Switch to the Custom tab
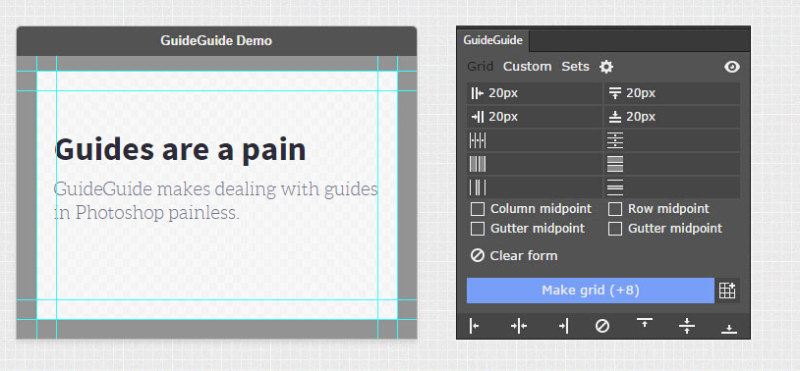This screenshot has height=371, width=800. [527, 67]
